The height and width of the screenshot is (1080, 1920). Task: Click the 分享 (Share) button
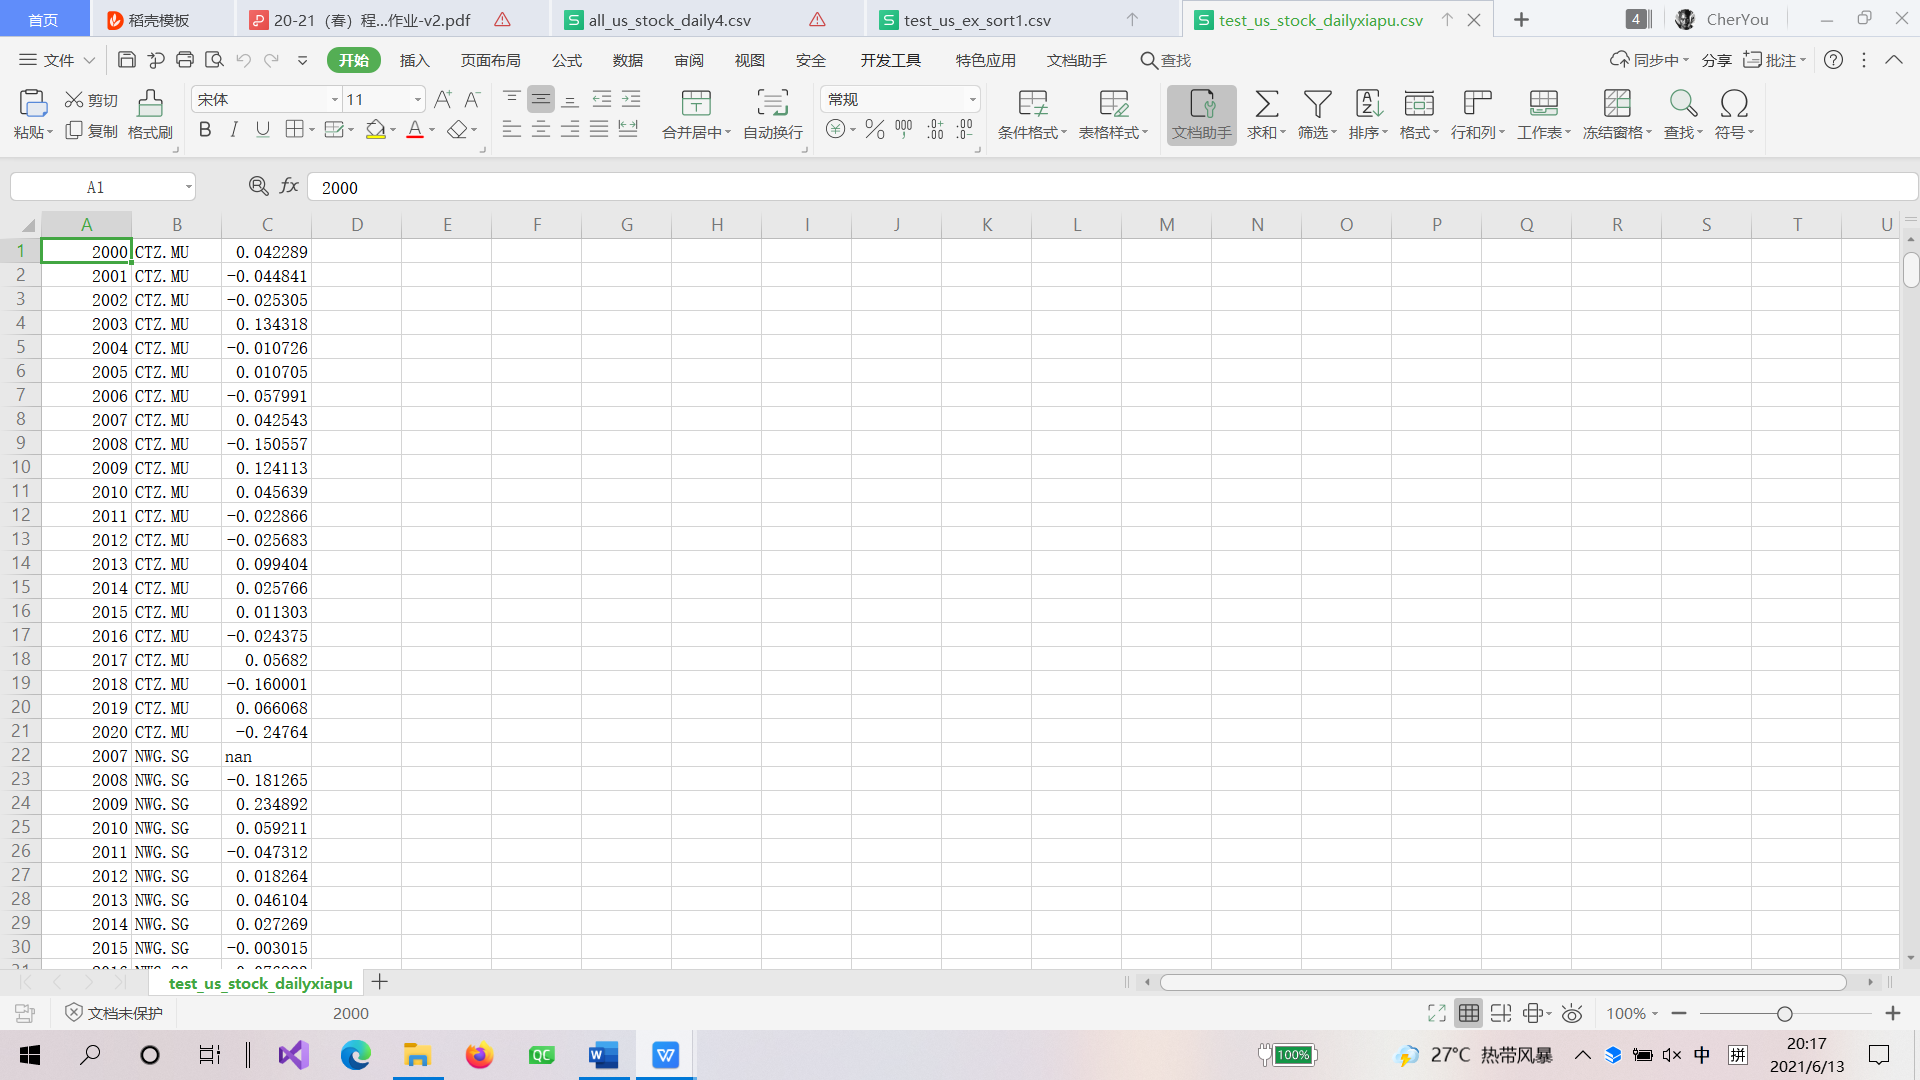click(1716, 60)
